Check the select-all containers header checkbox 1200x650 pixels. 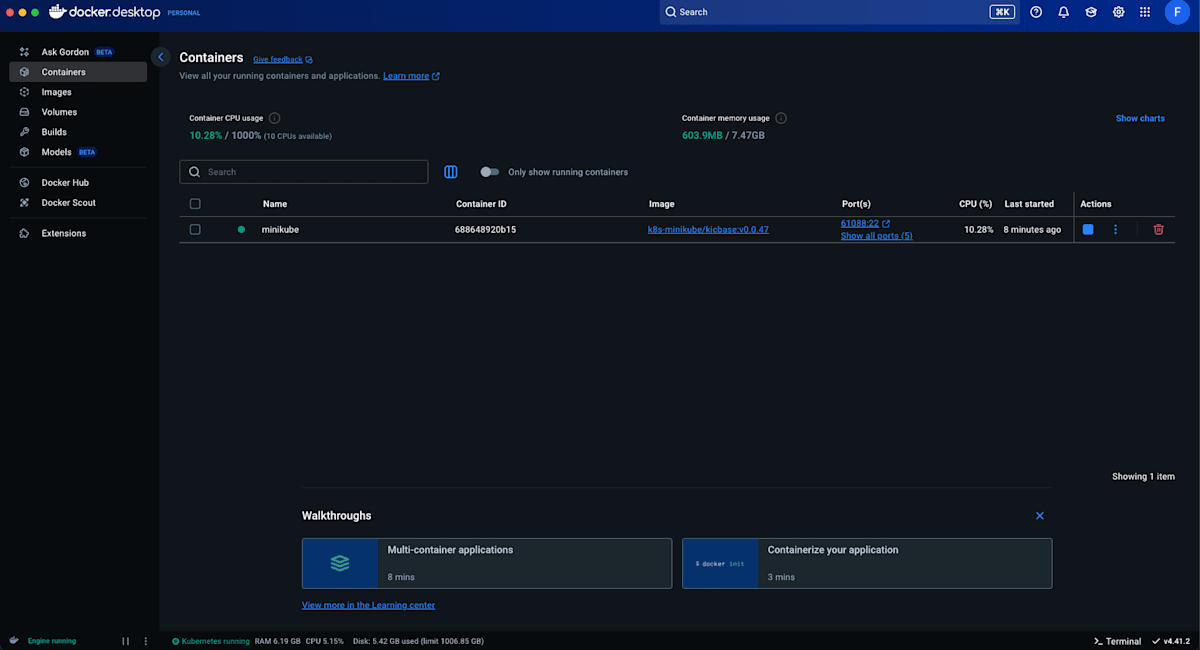click(x=195, y=204)
